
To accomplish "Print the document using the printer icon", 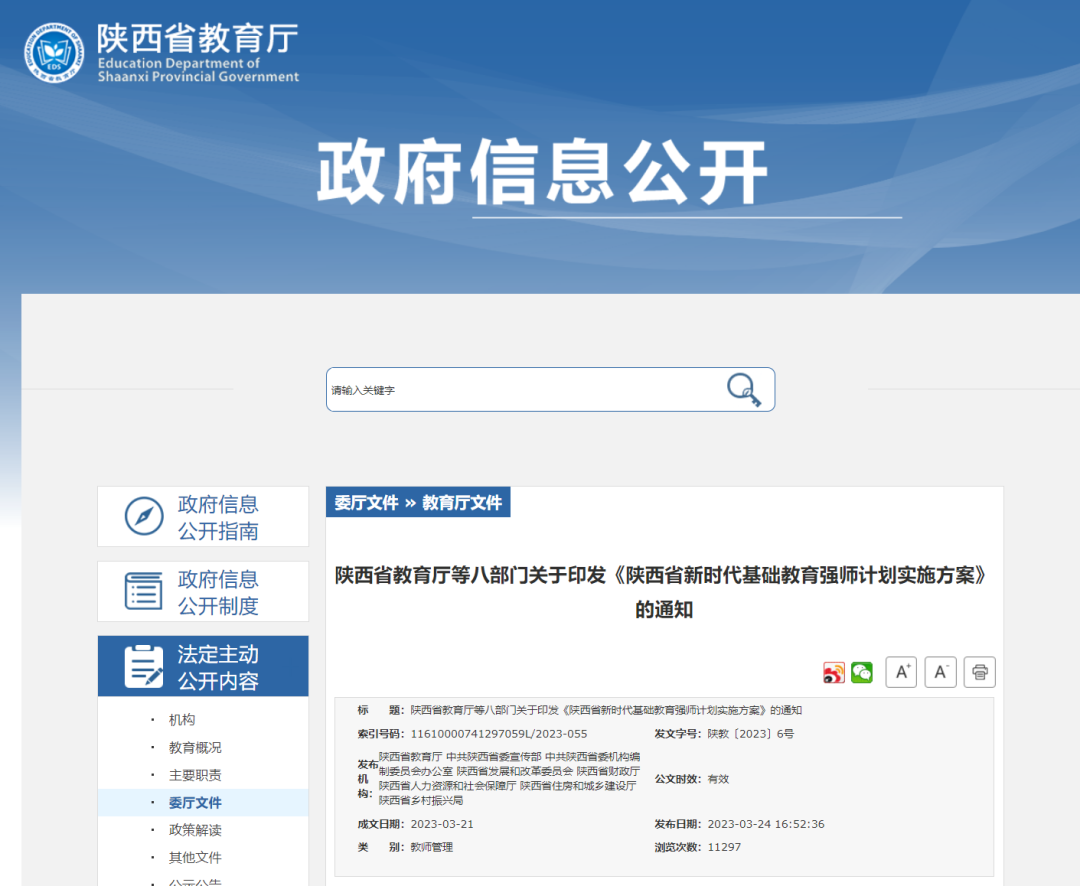I will coord(979,672).
